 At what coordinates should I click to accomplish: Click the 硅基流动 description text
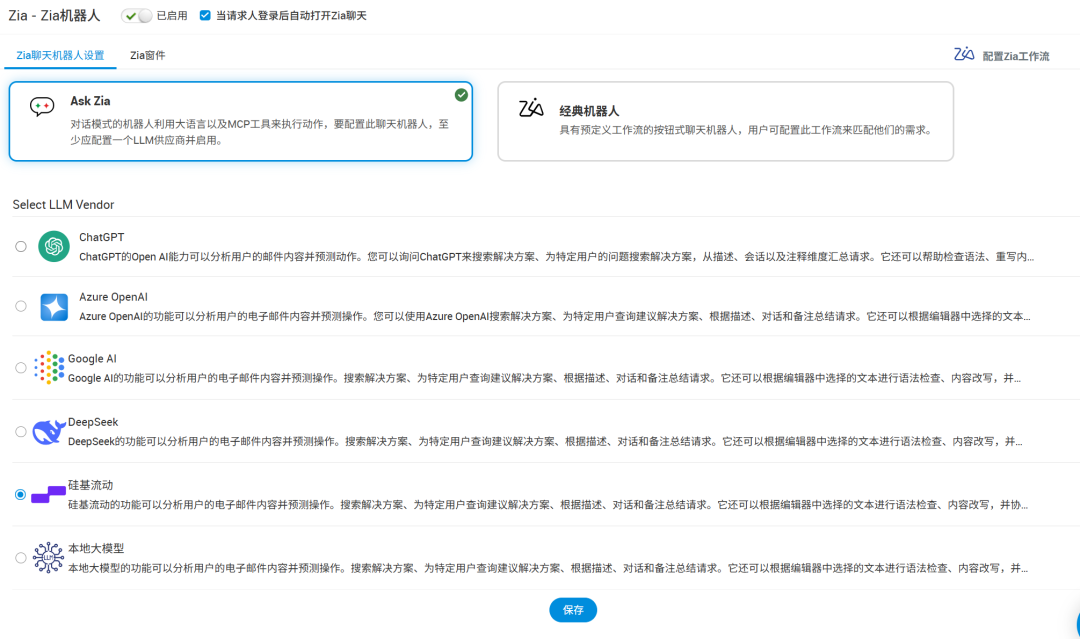pyautogui.click(x=548, y=504)
